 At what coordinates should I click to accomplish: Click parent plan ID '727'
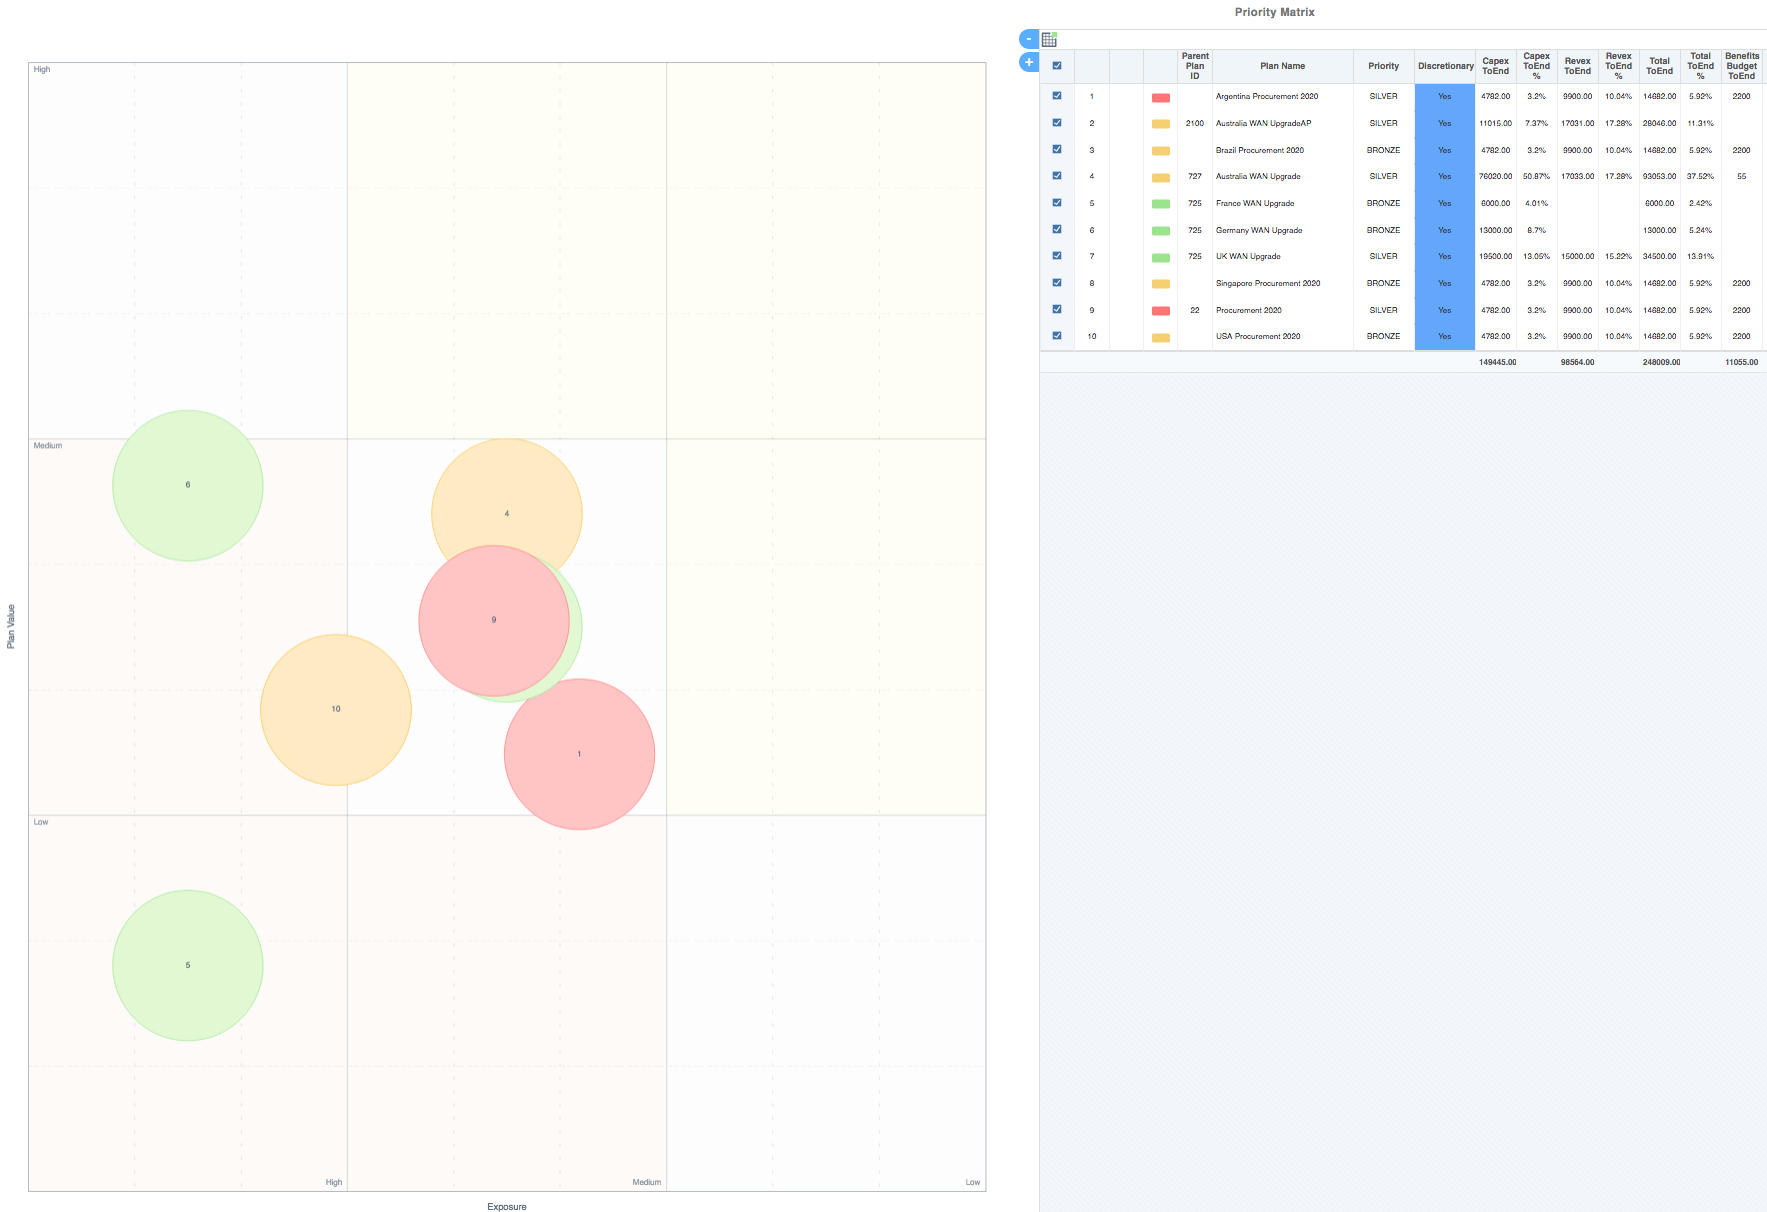tap(1195, 177)
